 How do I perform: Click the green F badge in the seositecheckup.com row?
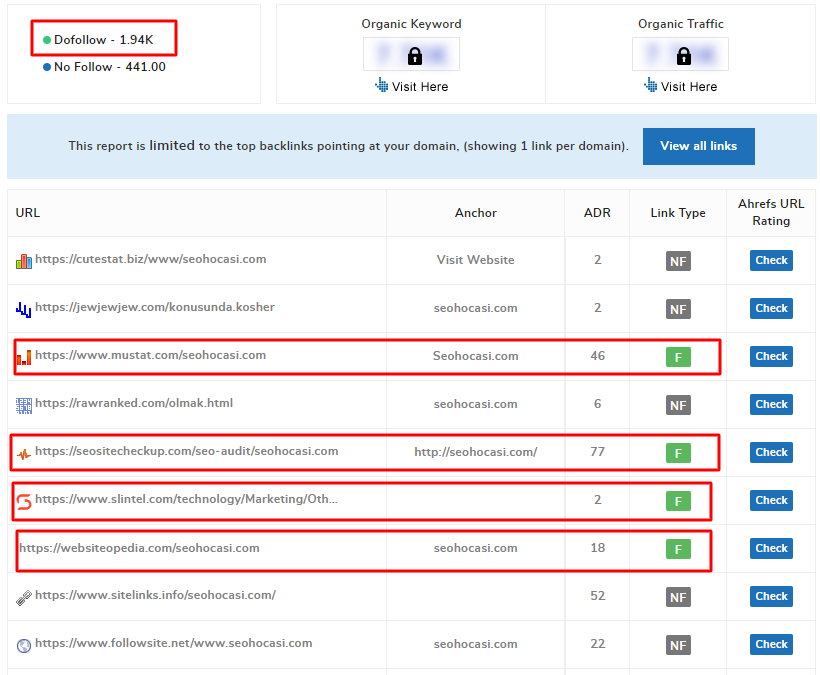click(x=678, y=453)
